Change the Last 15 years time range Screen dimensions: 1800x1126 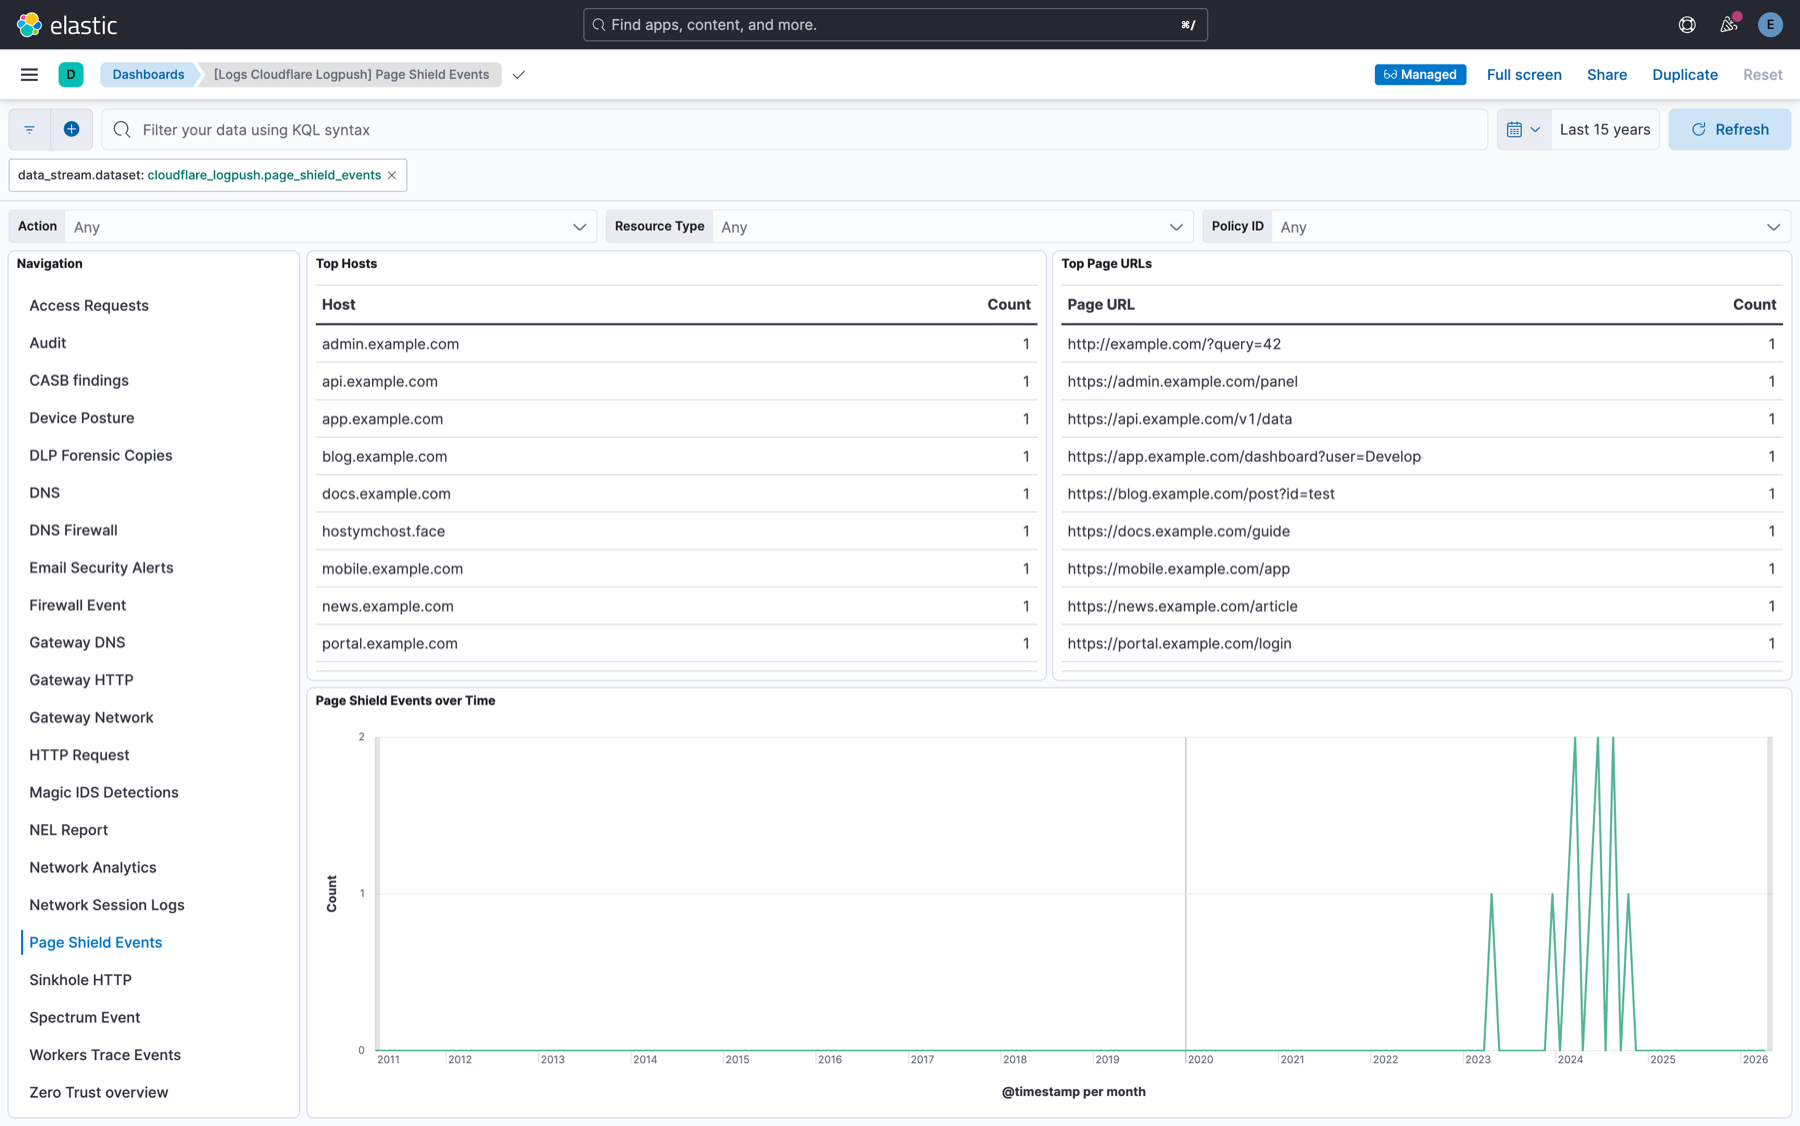(x=1605, y=130)
